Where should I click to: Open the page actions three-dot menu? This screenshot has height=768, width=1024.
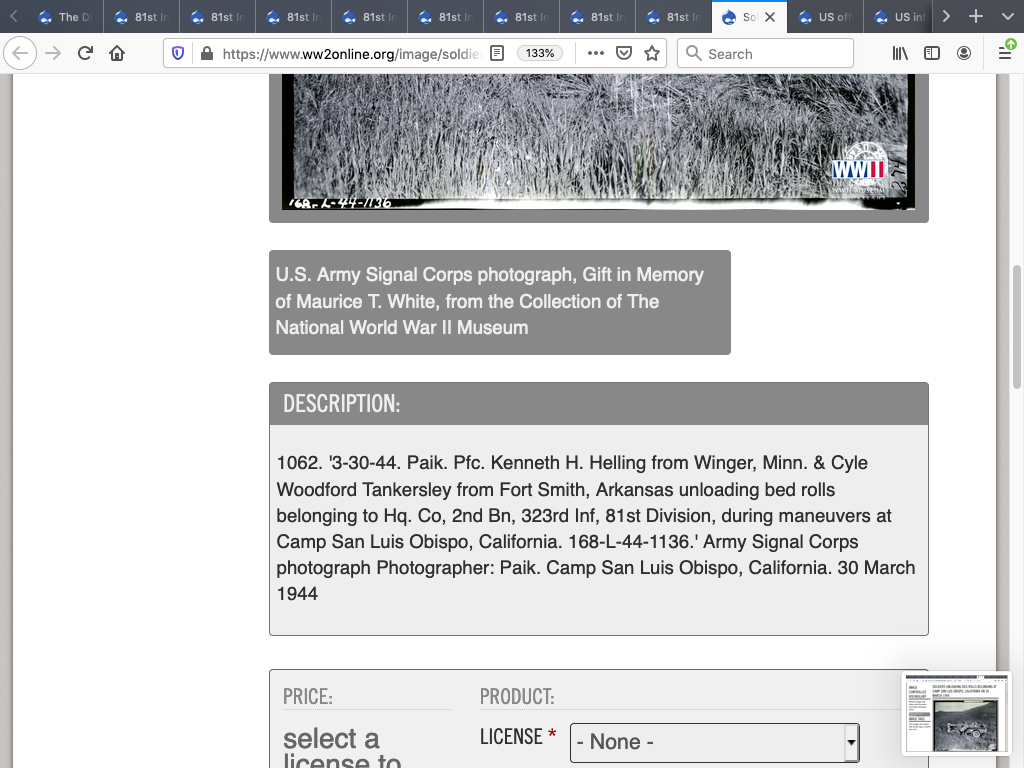click(595, 54)
